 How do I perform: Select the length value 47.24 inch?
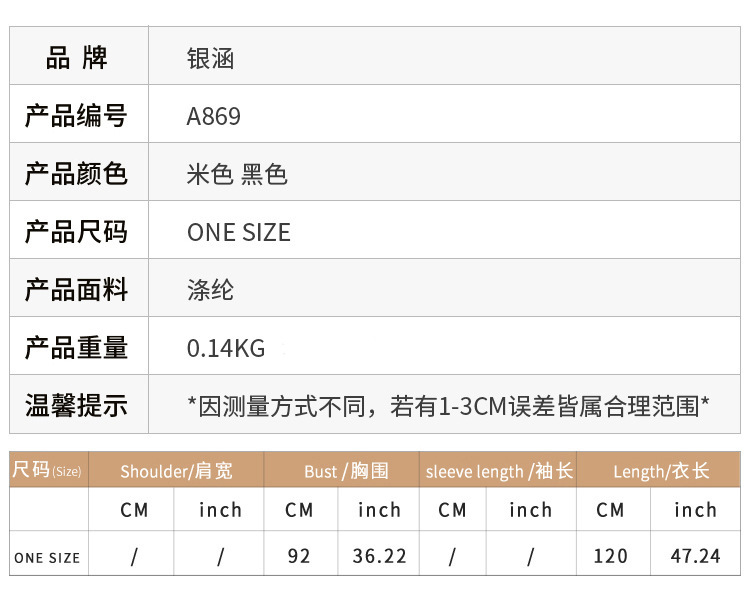(695, 557)
